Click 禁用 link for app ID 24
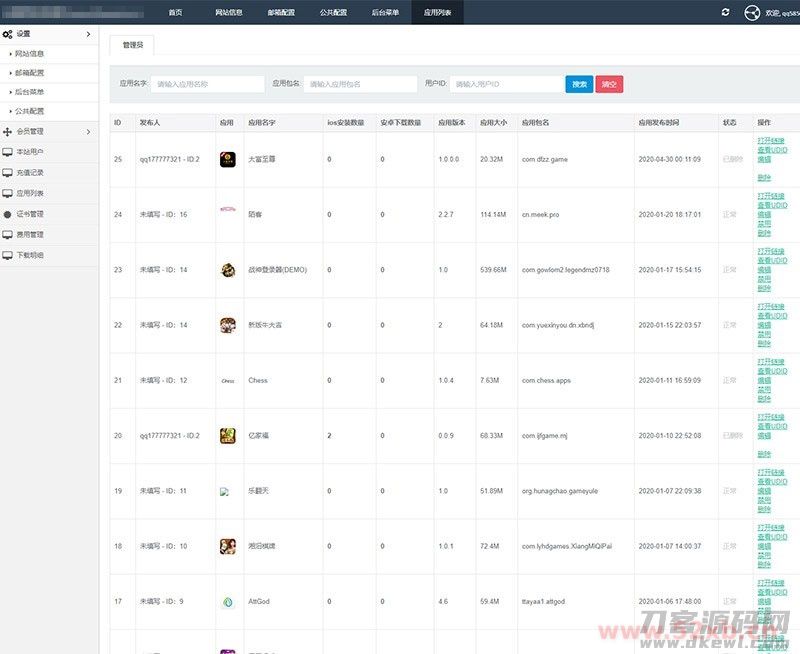The height and width of the screenshot is (654, 800). [764, 223]
